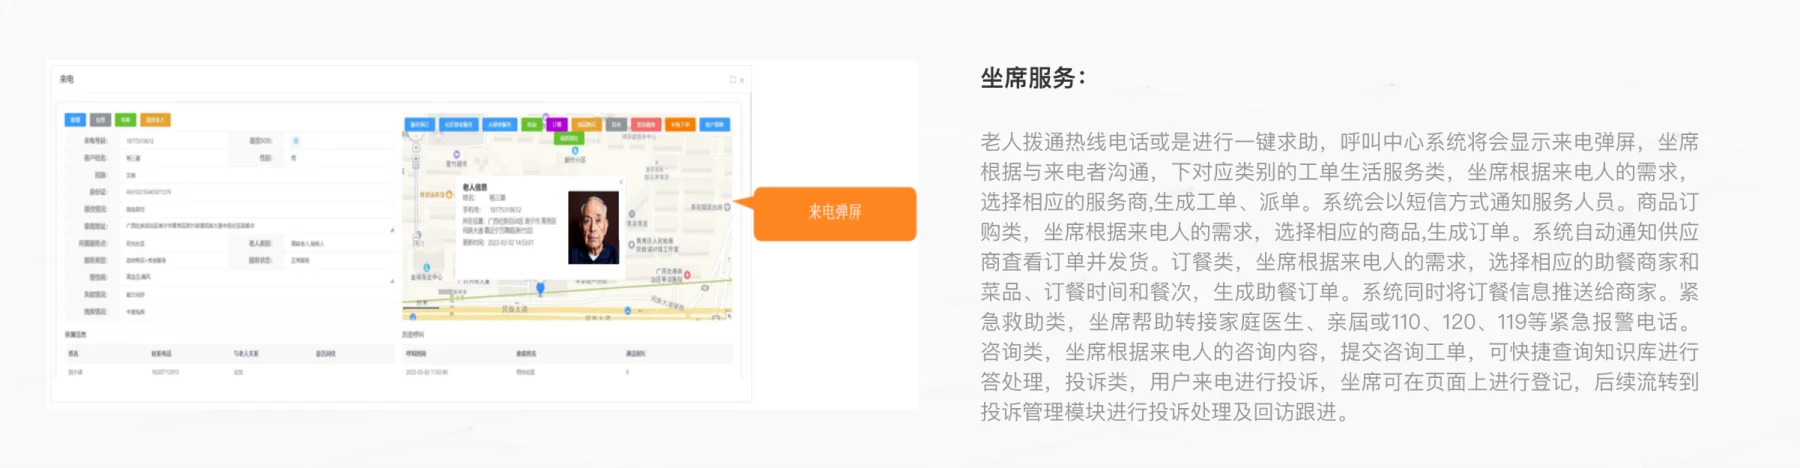
Task: Maximize the 来电 dialog
Action: point(733,79)
